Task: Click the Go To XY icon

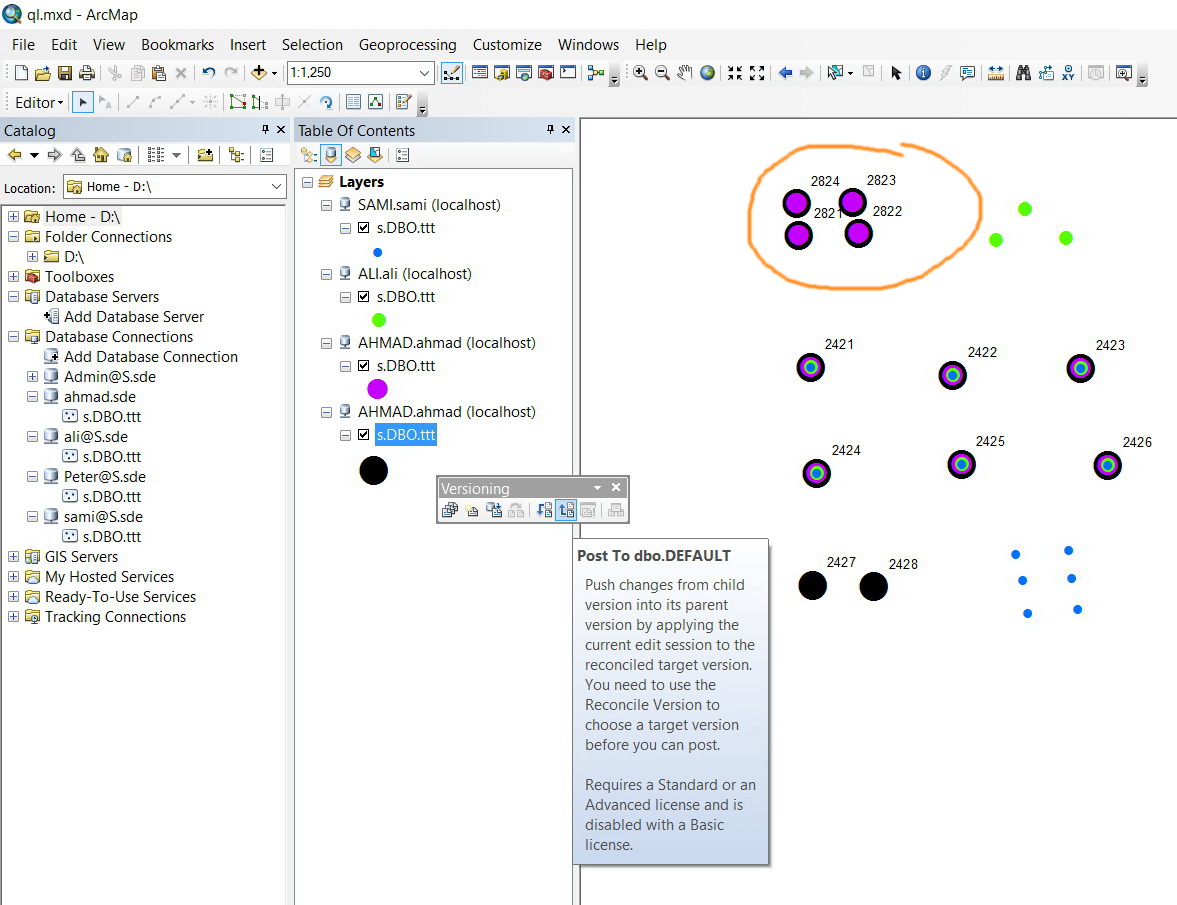Action: 1067,73
